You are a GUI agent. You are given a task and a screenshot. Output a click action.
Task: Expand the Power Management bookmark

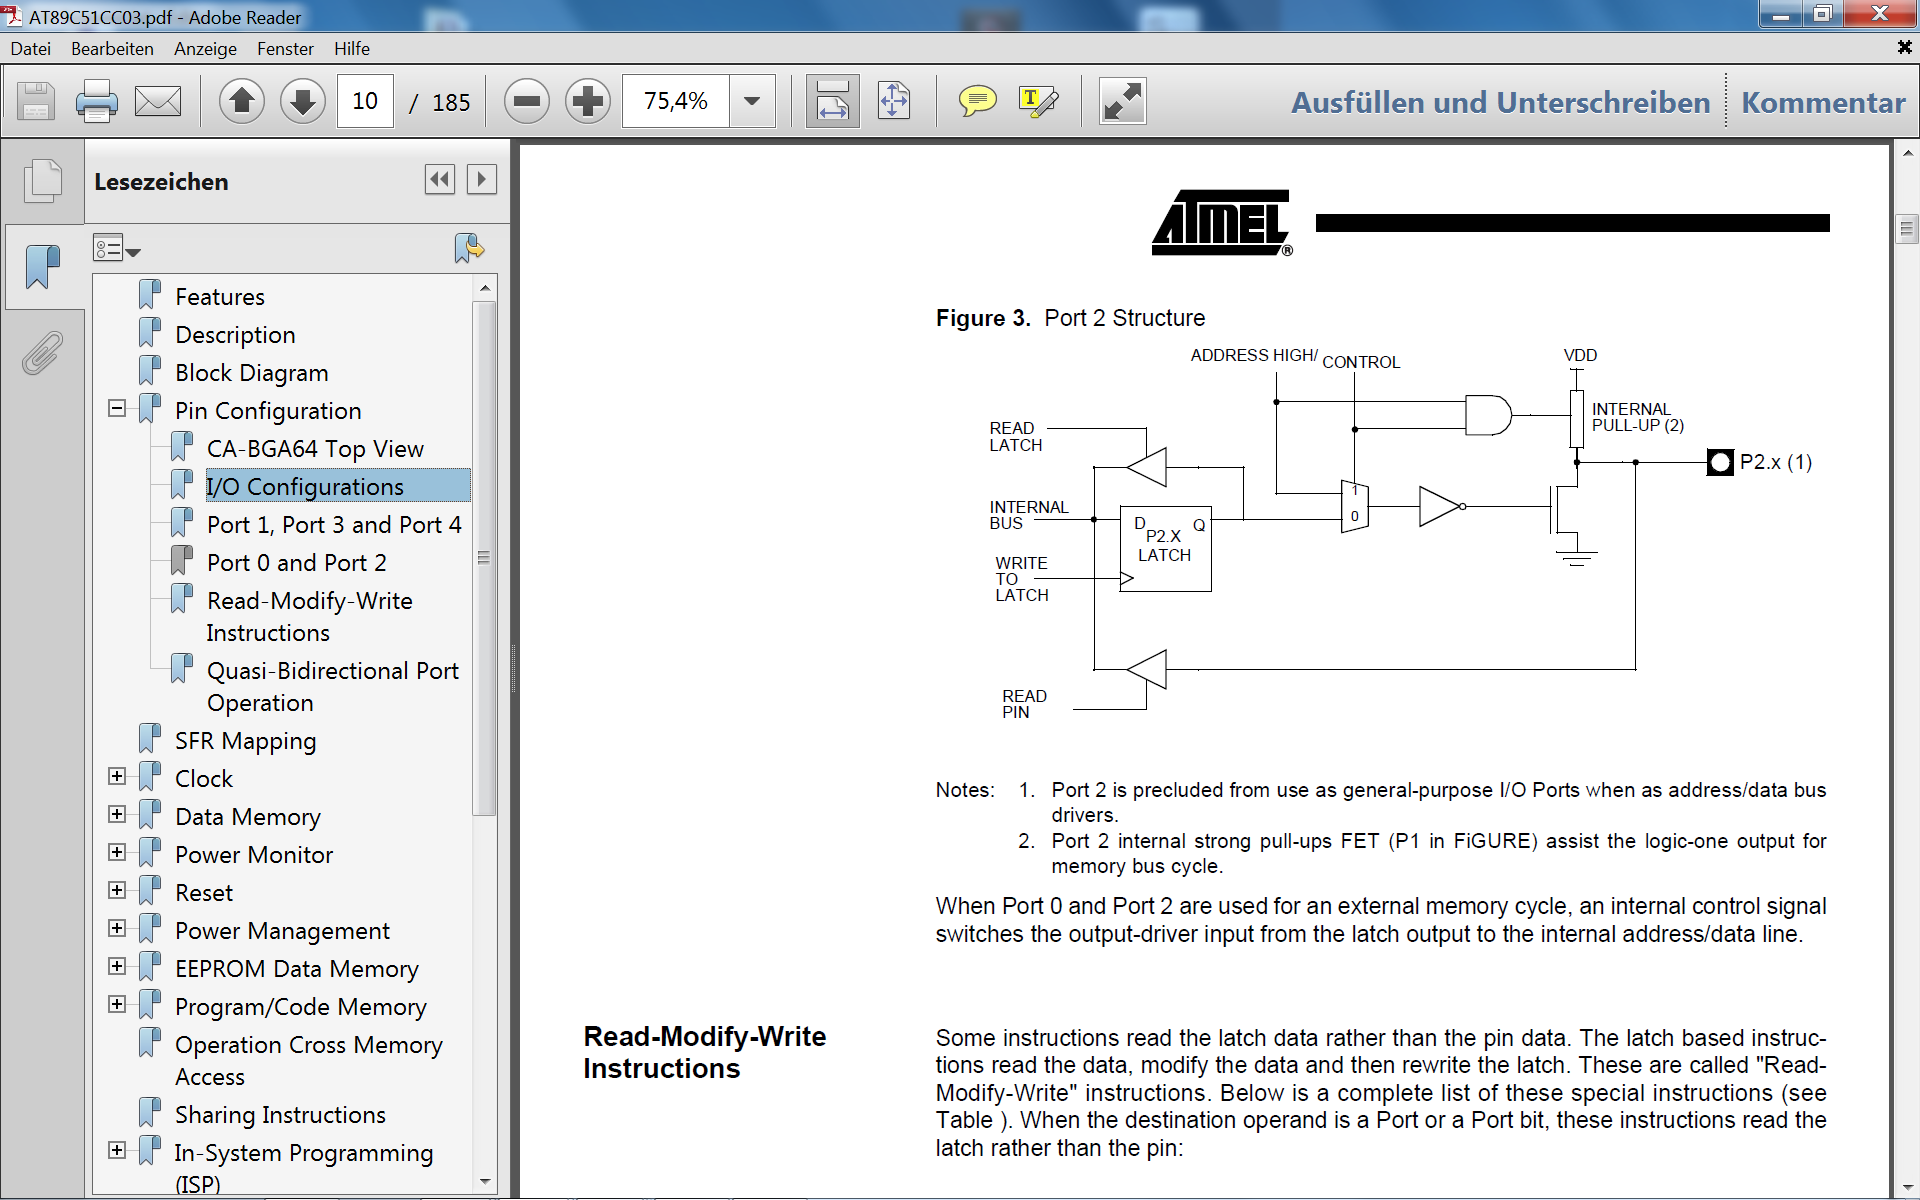point(117,928)
